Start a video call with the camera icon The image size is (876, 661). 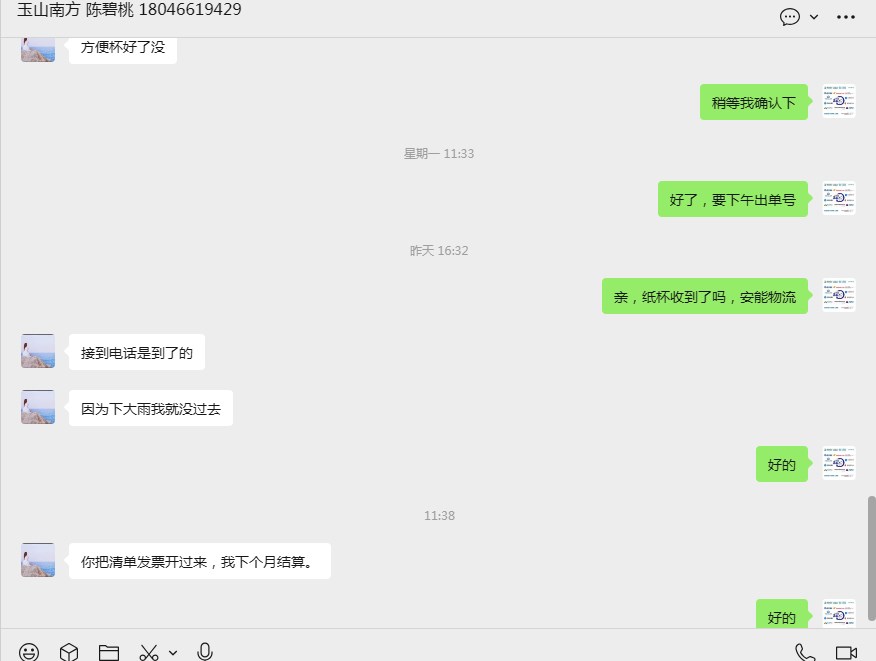pos(846,653)
